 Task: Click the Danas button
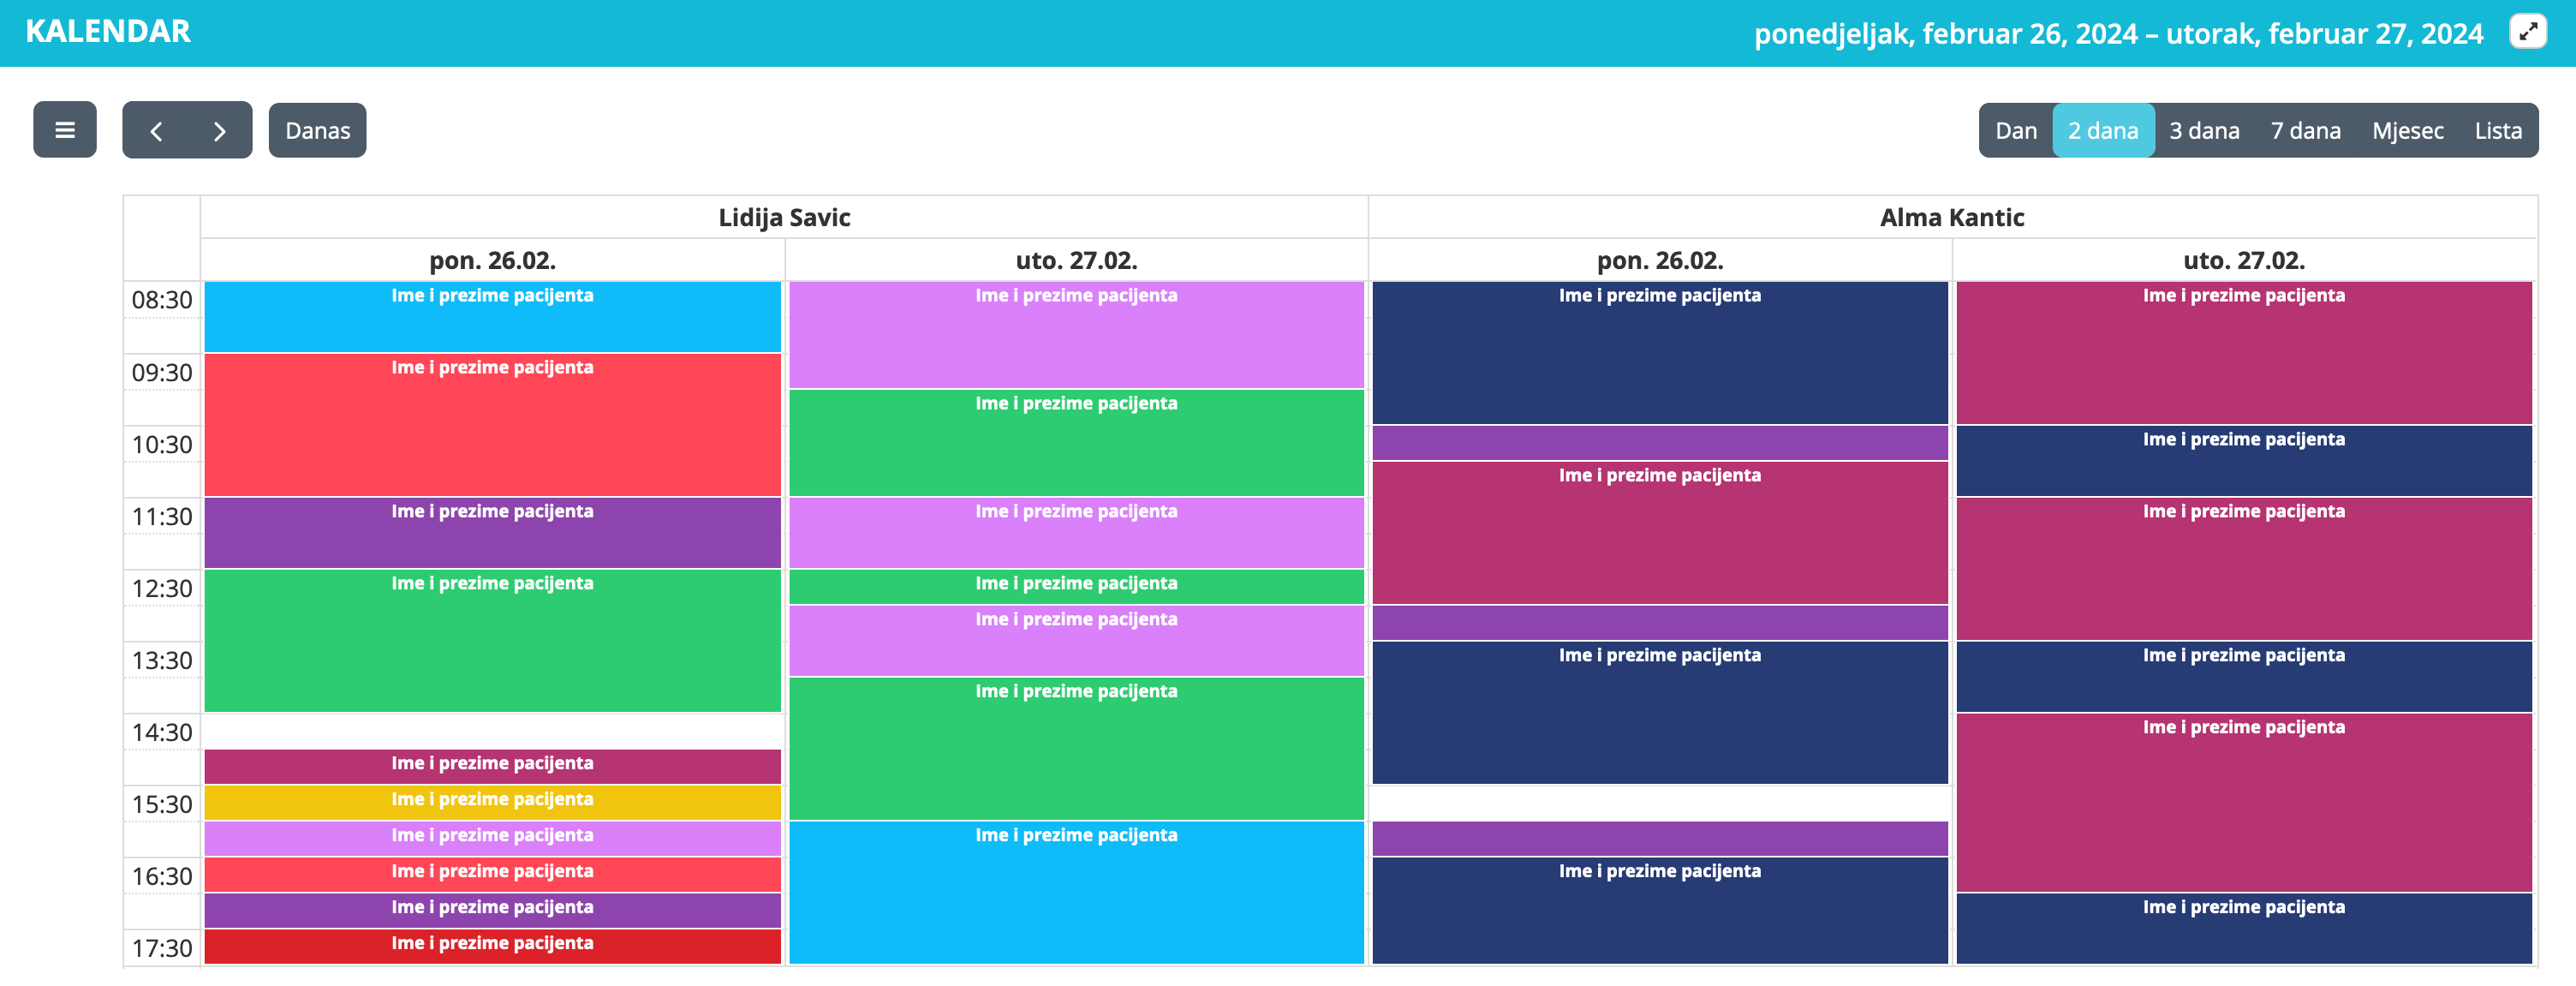pyautogui.click(x=317, y=131)
